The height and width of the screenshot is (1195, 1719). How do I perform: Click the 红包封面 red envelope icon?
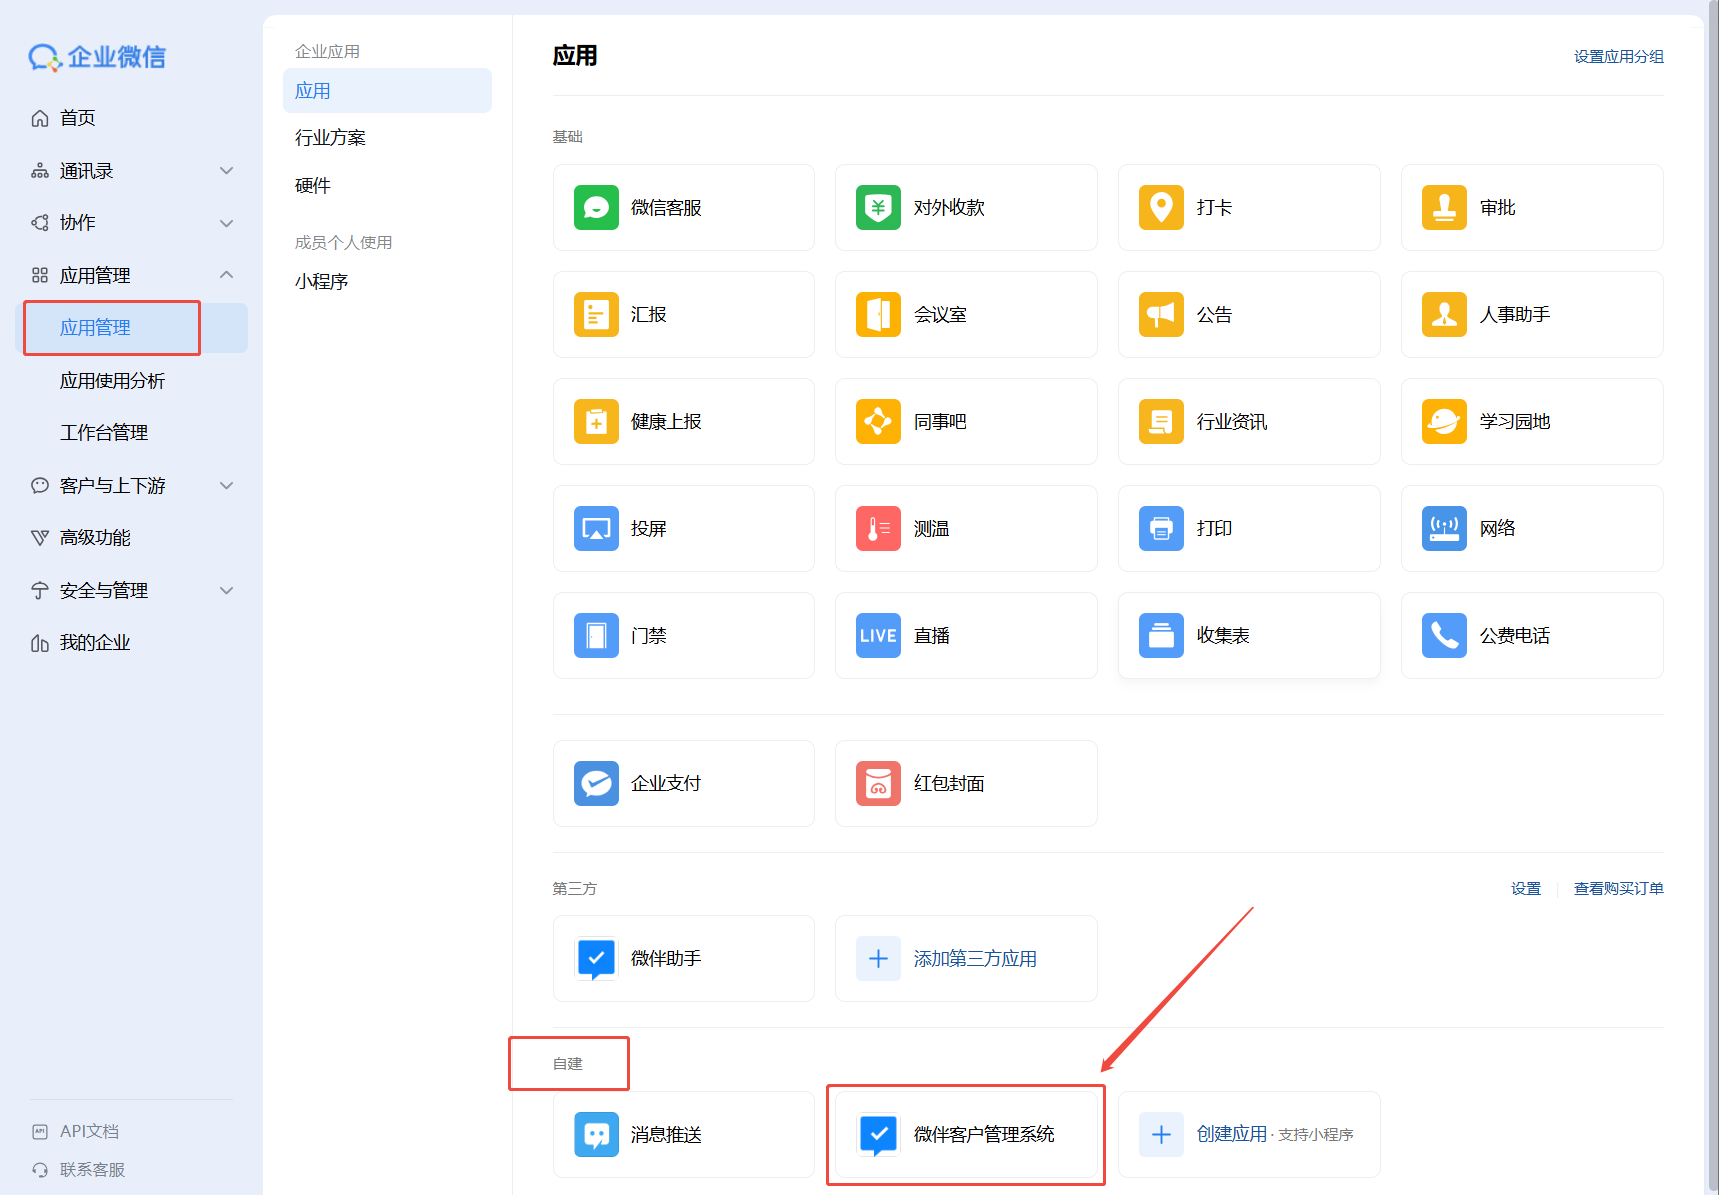(878, 784)
